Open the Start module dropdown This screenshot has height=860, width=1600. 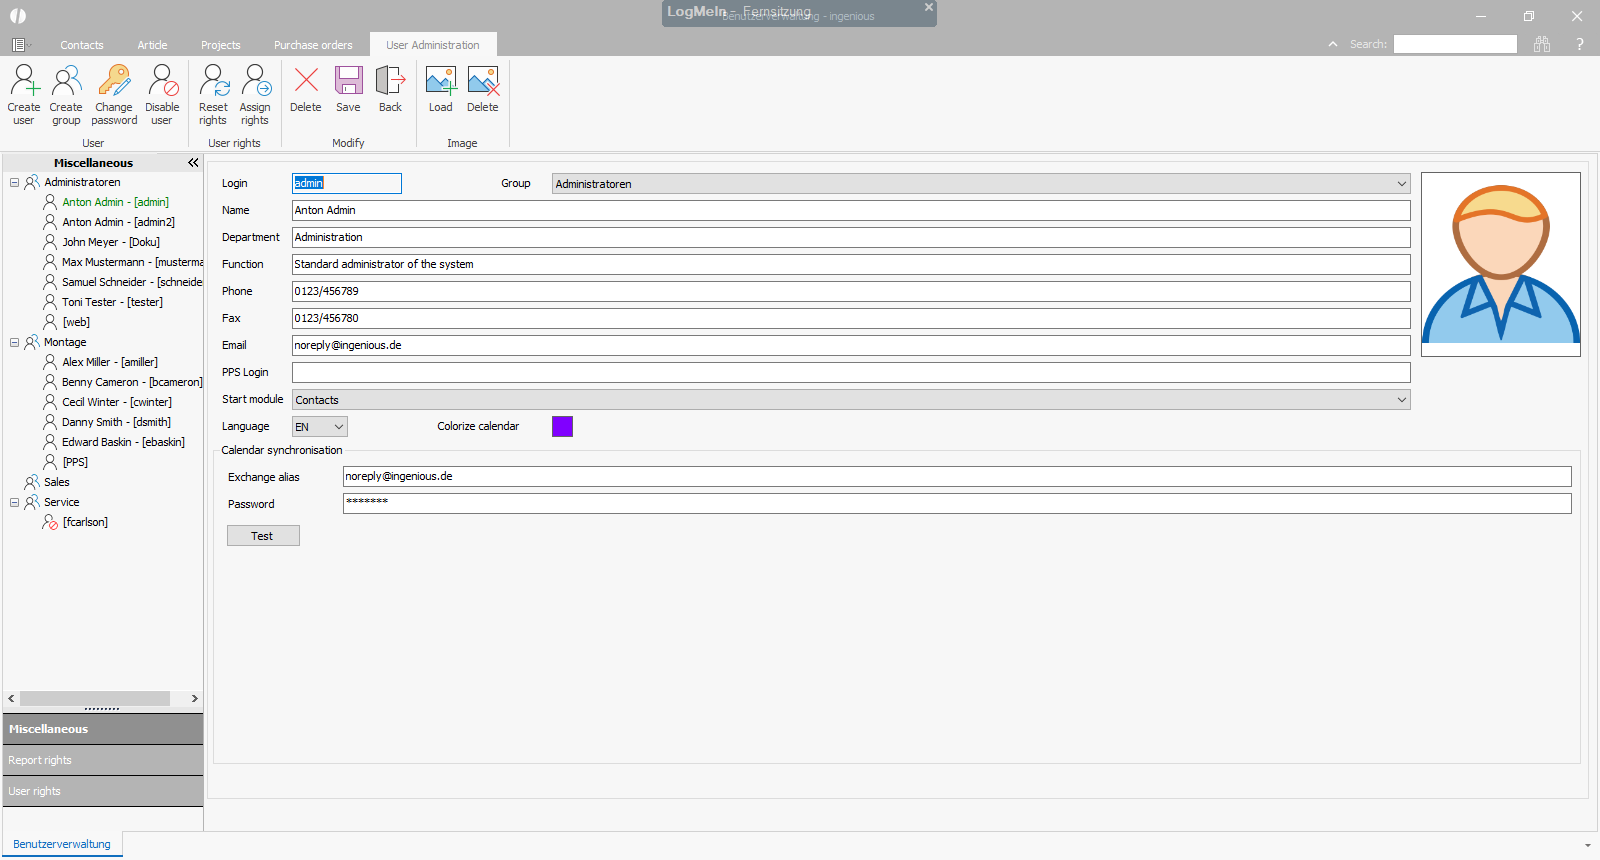tap(1401, 400)
